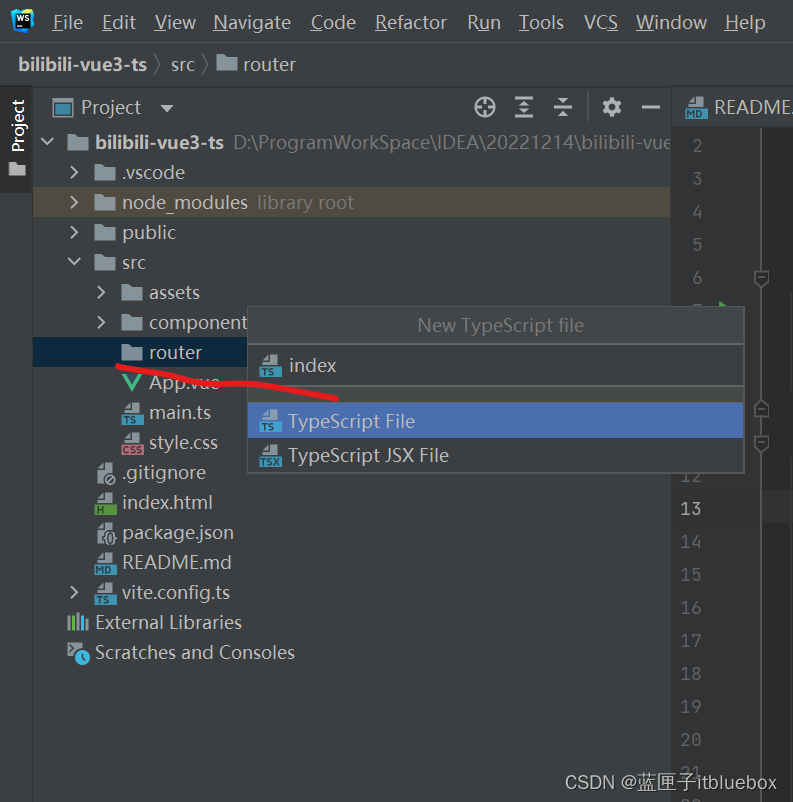Click Scratches and Consoles icon
Viewport: 793px width, 802px height.
[78, 653]
